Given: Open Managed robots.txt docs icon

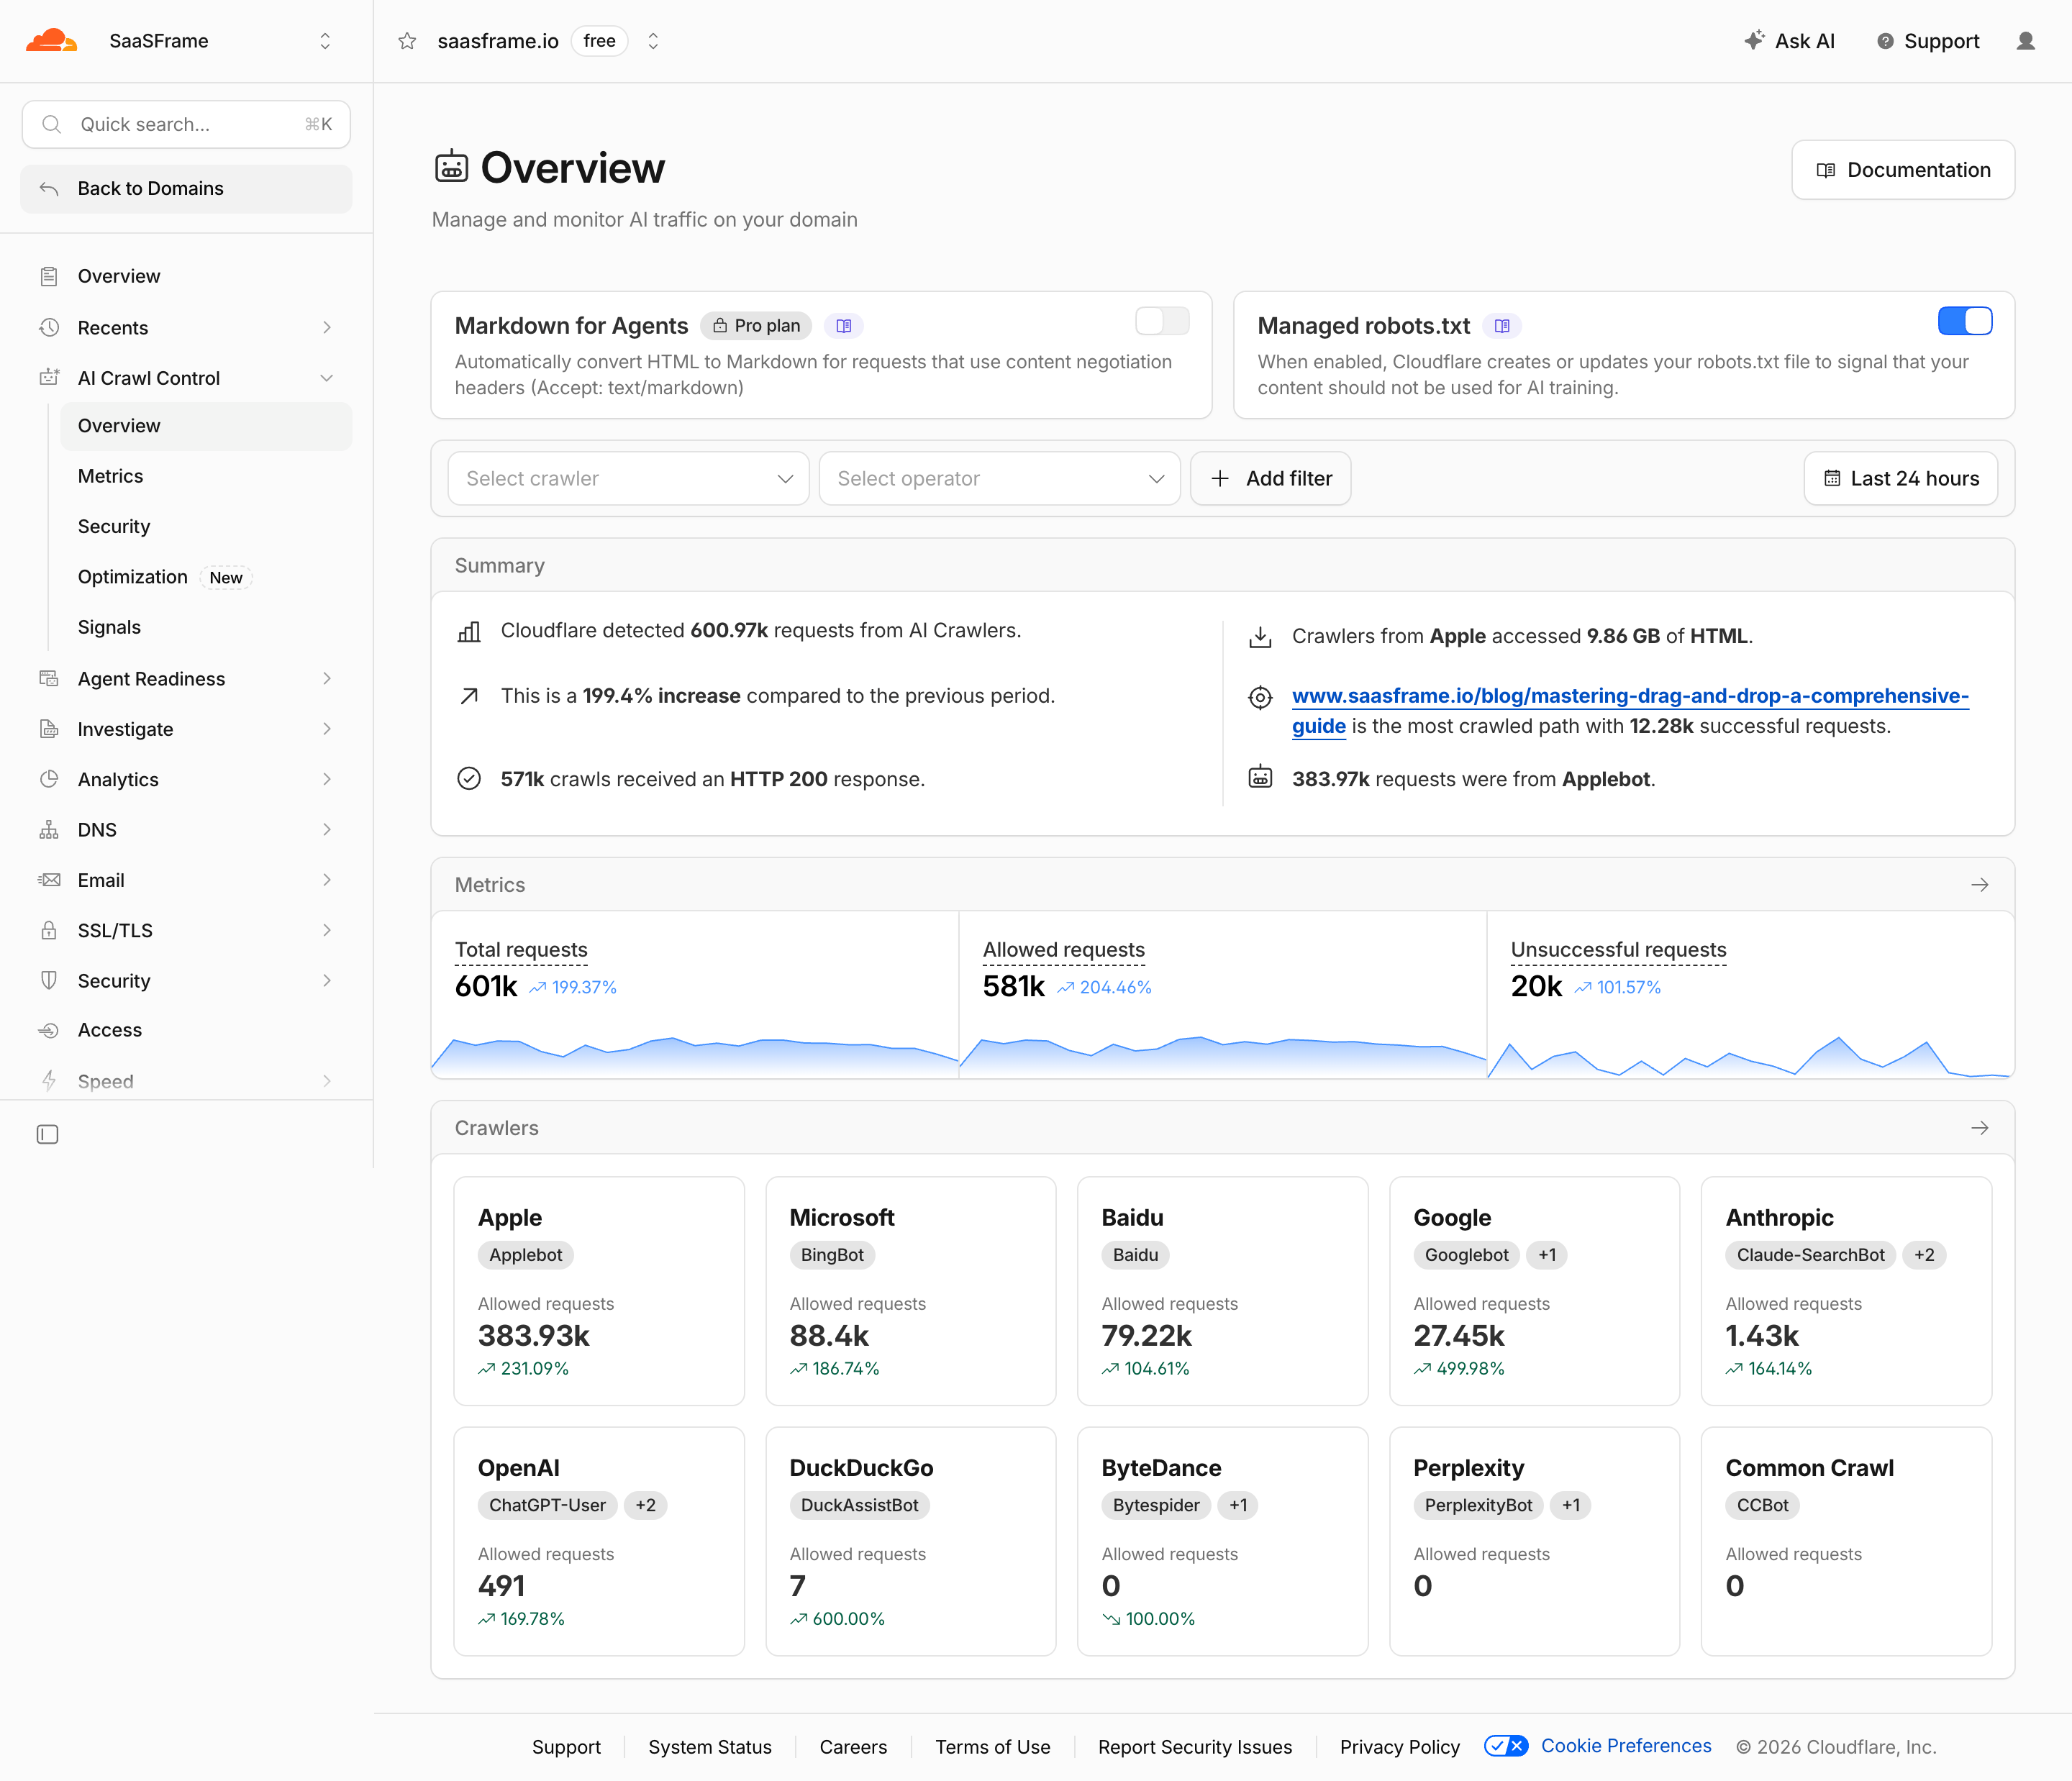Looking at the screenshot, I should [x=1501, y=326].
